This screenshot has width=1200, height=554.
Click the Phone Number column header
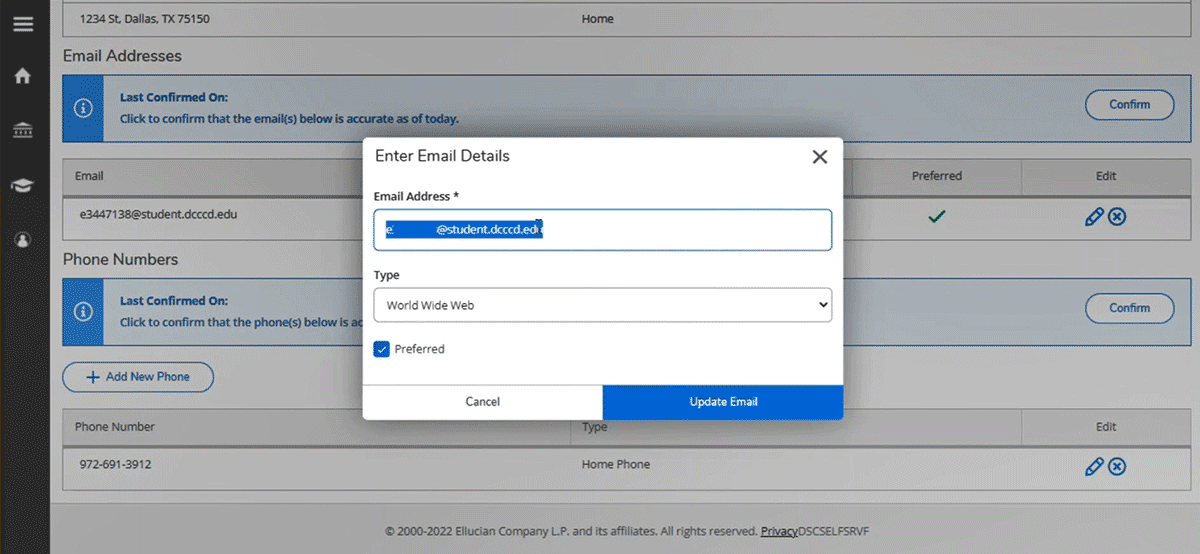(115, 427)
